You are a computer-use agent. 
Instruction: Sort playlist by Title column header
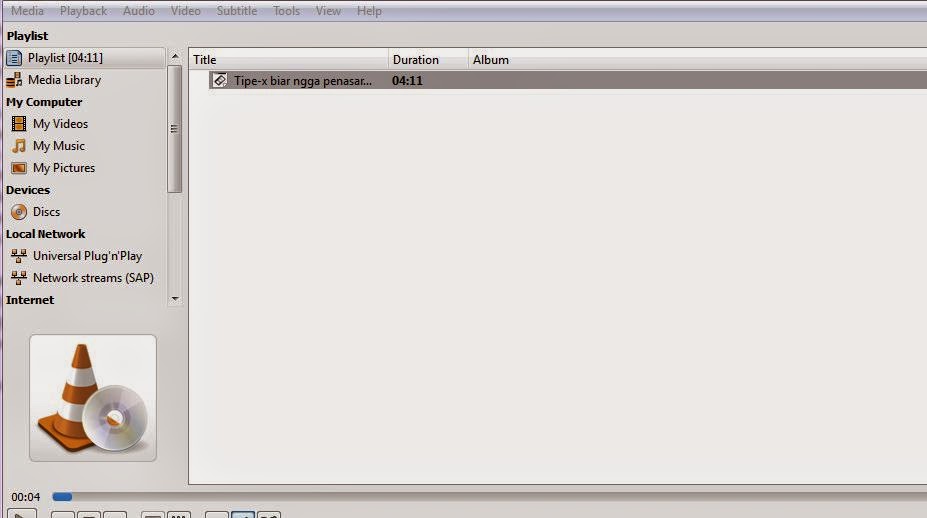click(x=289, y=60)
